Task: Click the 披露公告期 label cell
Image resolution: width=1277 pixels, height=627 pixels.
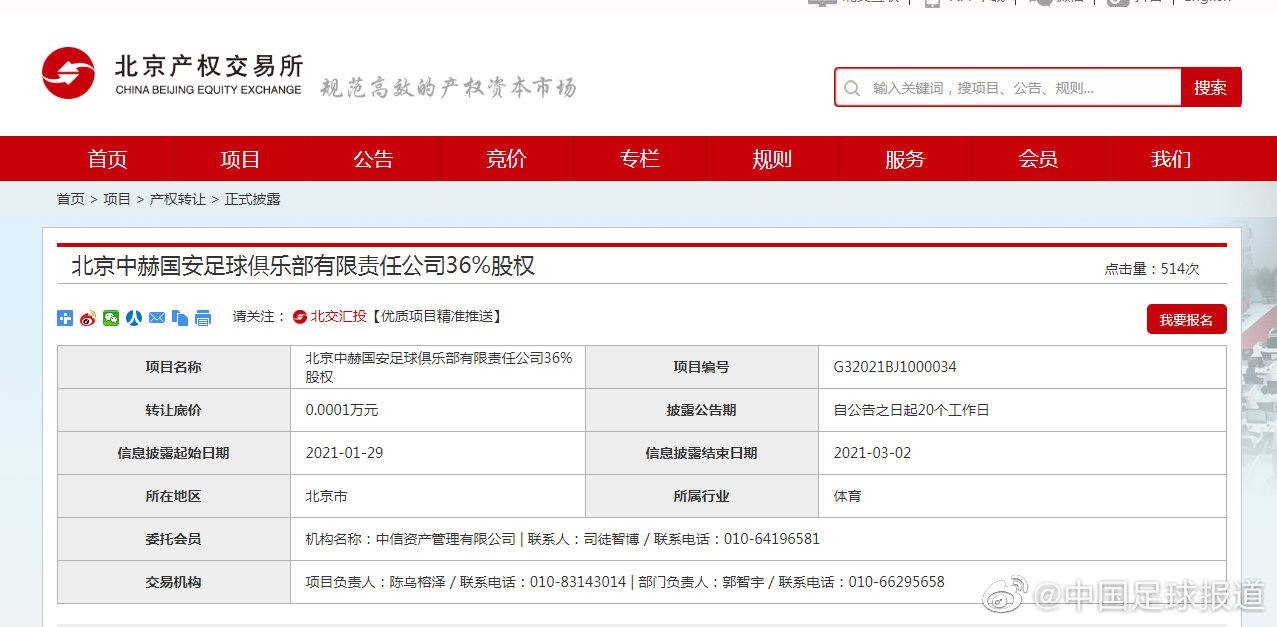Action: tap(701, 410)
